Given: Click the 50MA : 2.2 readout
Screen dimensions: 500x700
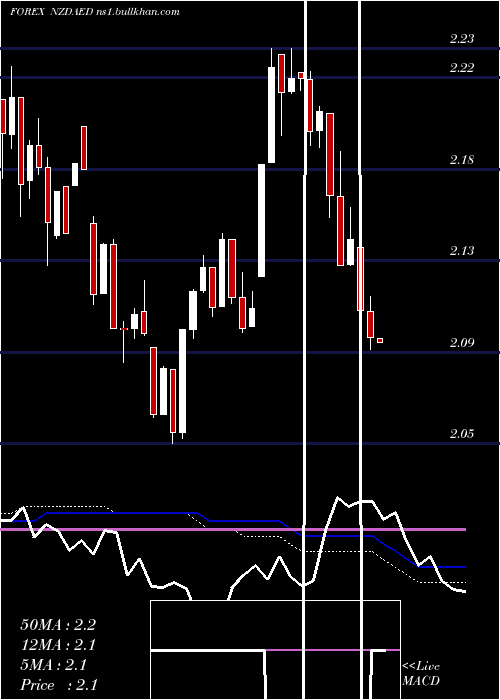Looking at the screenshot, I should (58, 625).
